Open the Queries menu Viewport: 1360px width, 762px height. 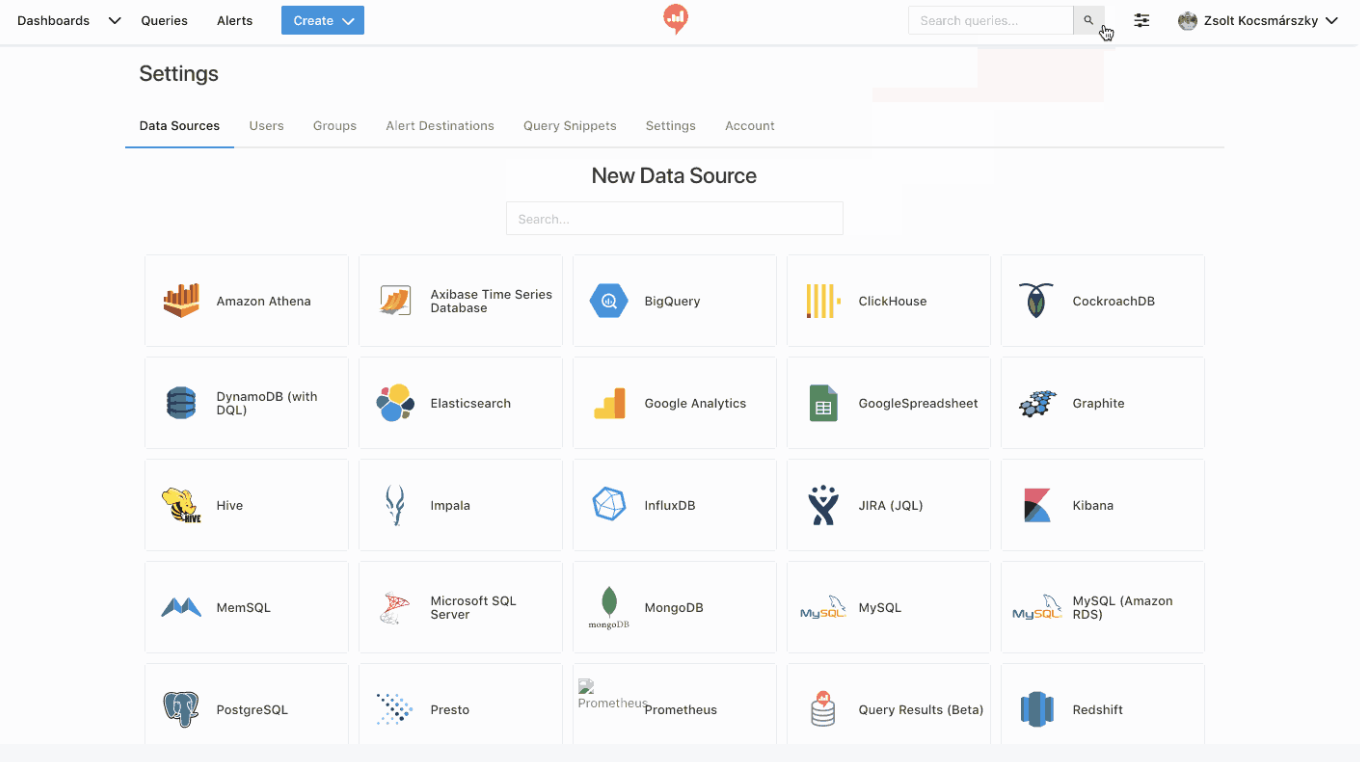164,20
